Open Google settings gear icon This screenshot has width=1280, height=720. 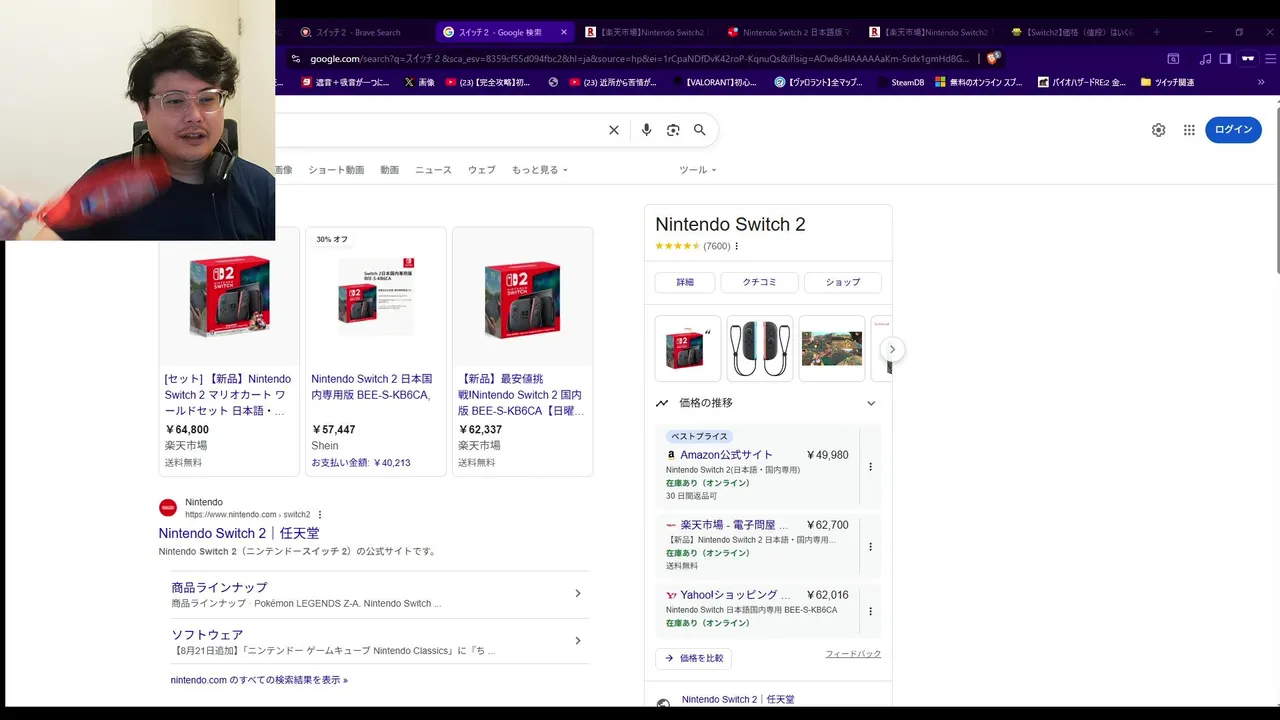point(1158,130)
